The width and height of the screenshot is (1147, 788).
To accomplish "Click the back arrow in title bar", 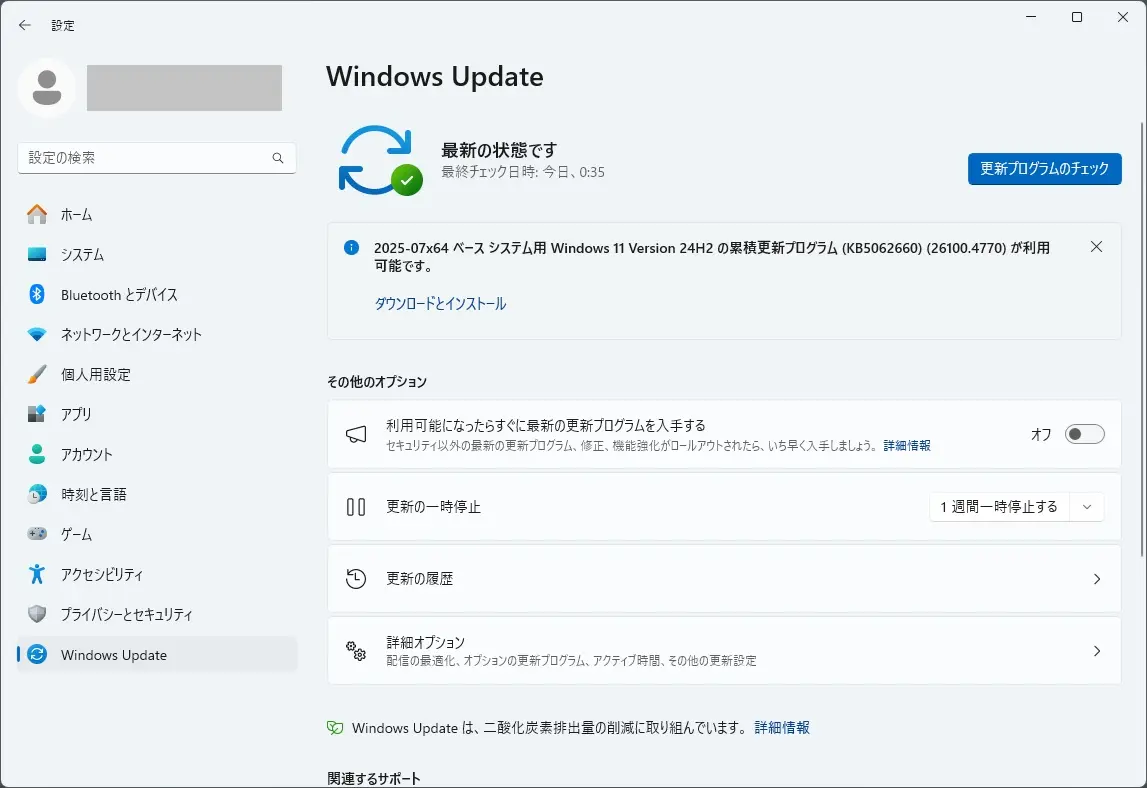I will pyautogui.click(x=25, y=26).
